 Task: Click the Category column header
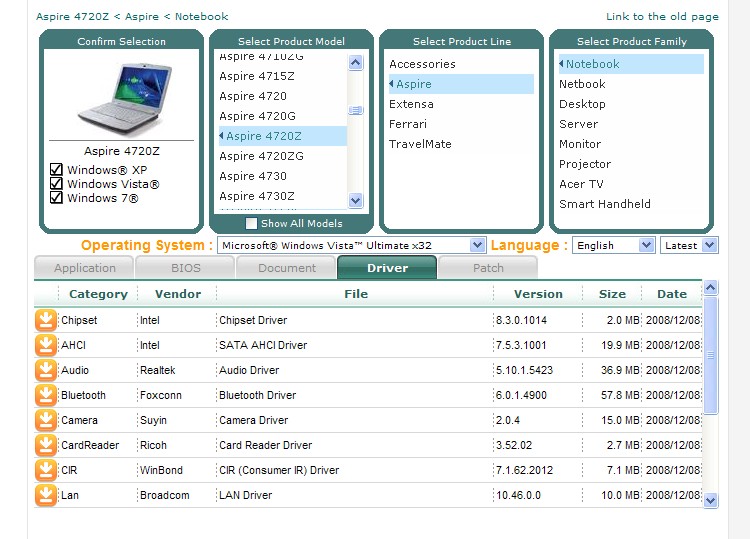tap(98, 294)
